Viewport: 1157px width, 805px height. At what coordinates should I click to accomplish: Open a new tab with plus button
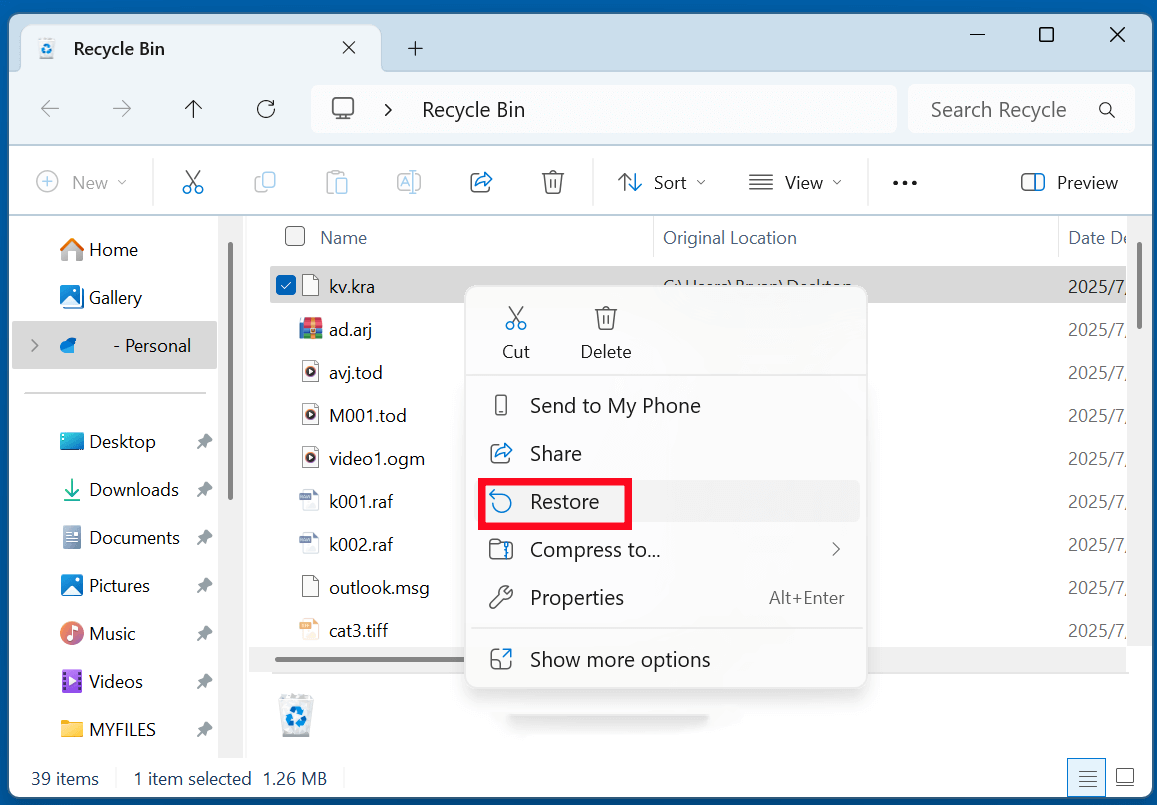(x=416, y=48)
